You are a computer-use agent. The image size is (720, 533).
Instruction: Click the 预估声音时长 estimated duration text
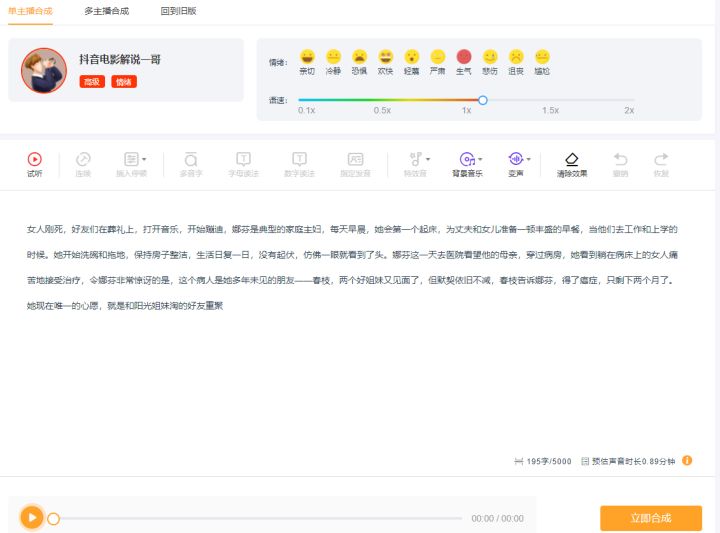[x=633, y=461]
